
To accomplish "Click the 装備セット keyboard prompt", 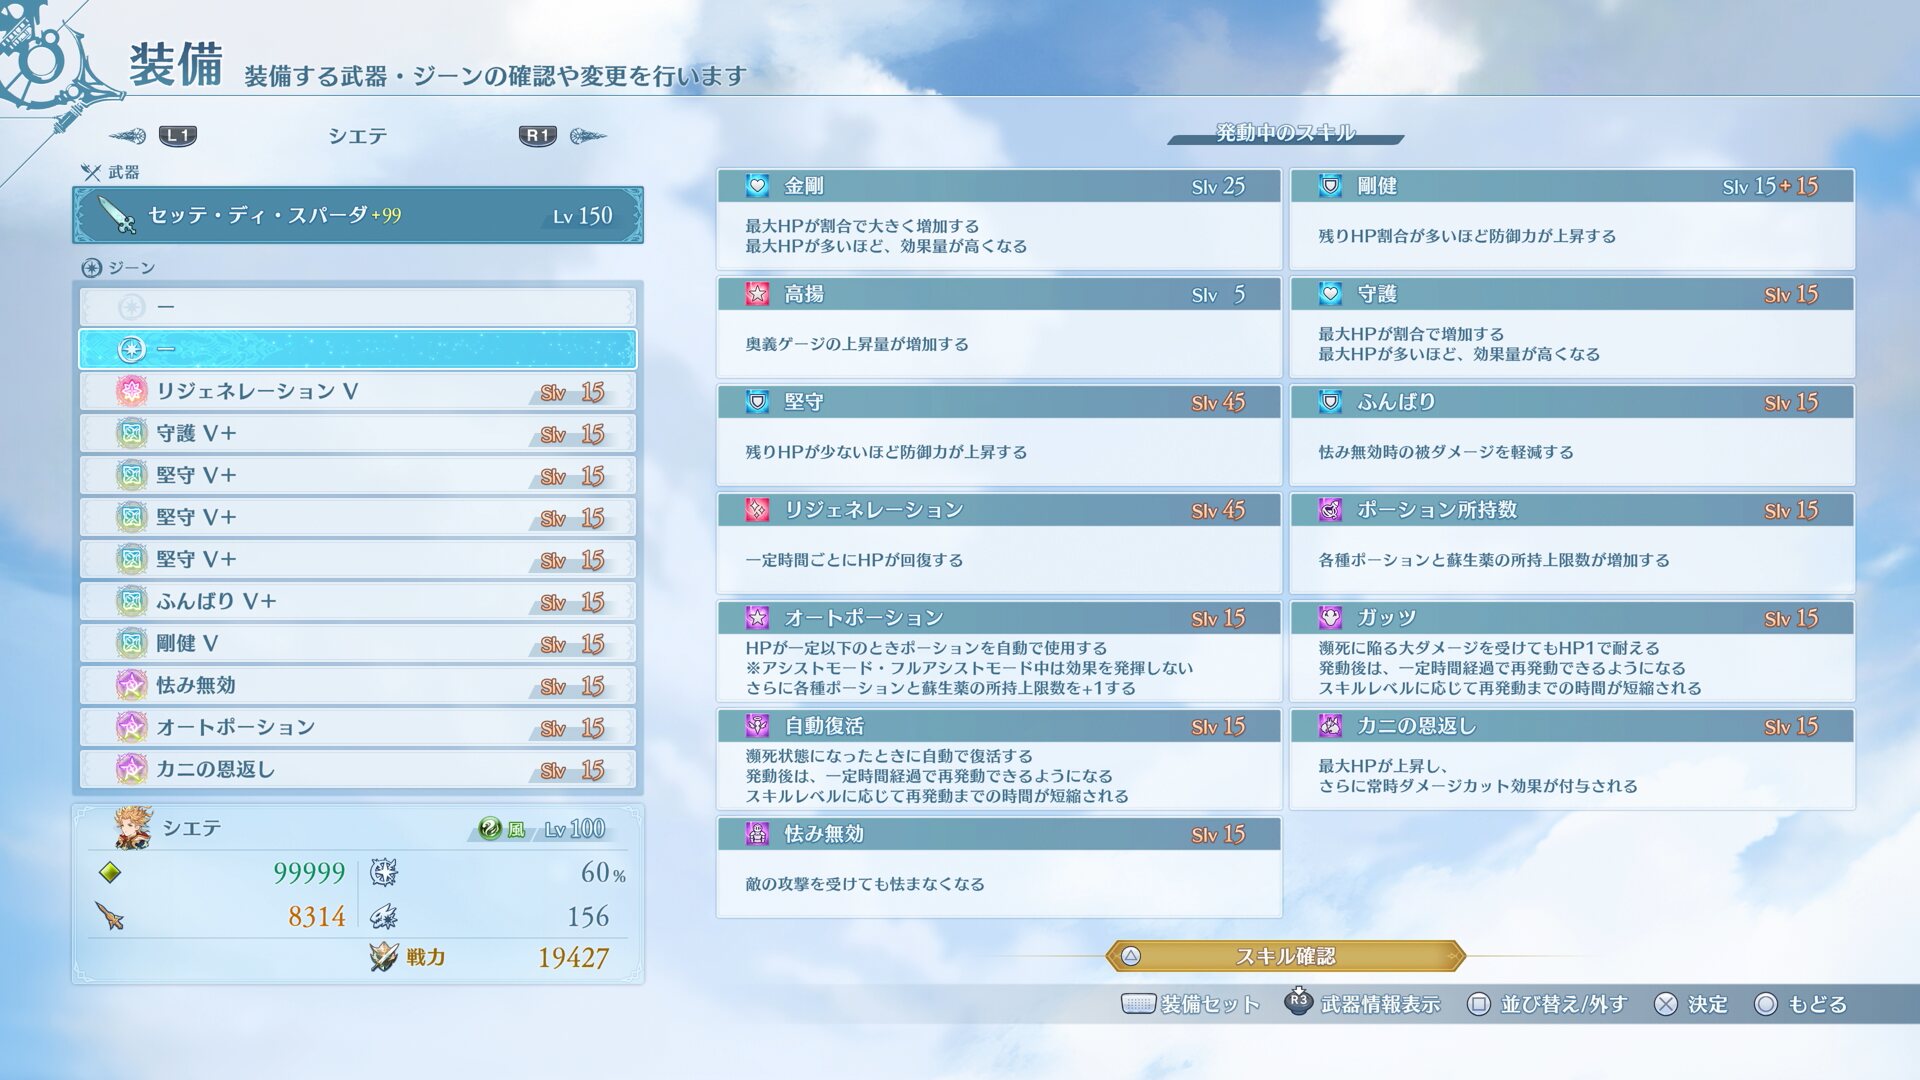I will (1190, 1004).
